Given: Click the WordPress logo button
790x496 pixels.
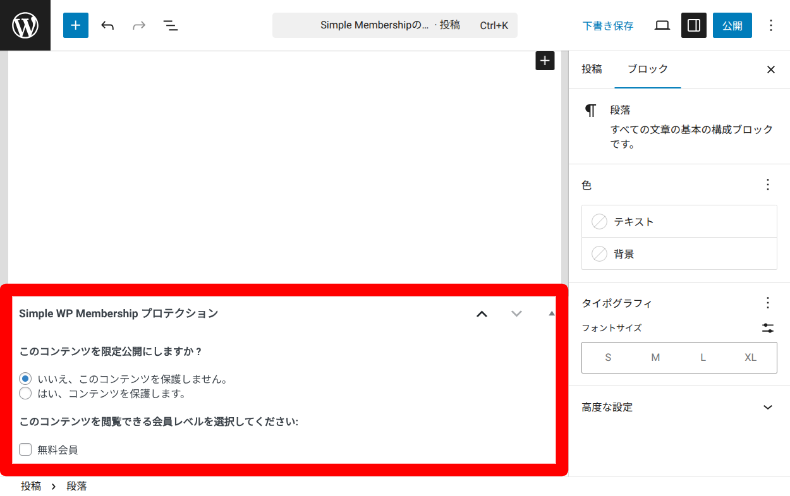Looking at the screenshot, I should point(25,25).
